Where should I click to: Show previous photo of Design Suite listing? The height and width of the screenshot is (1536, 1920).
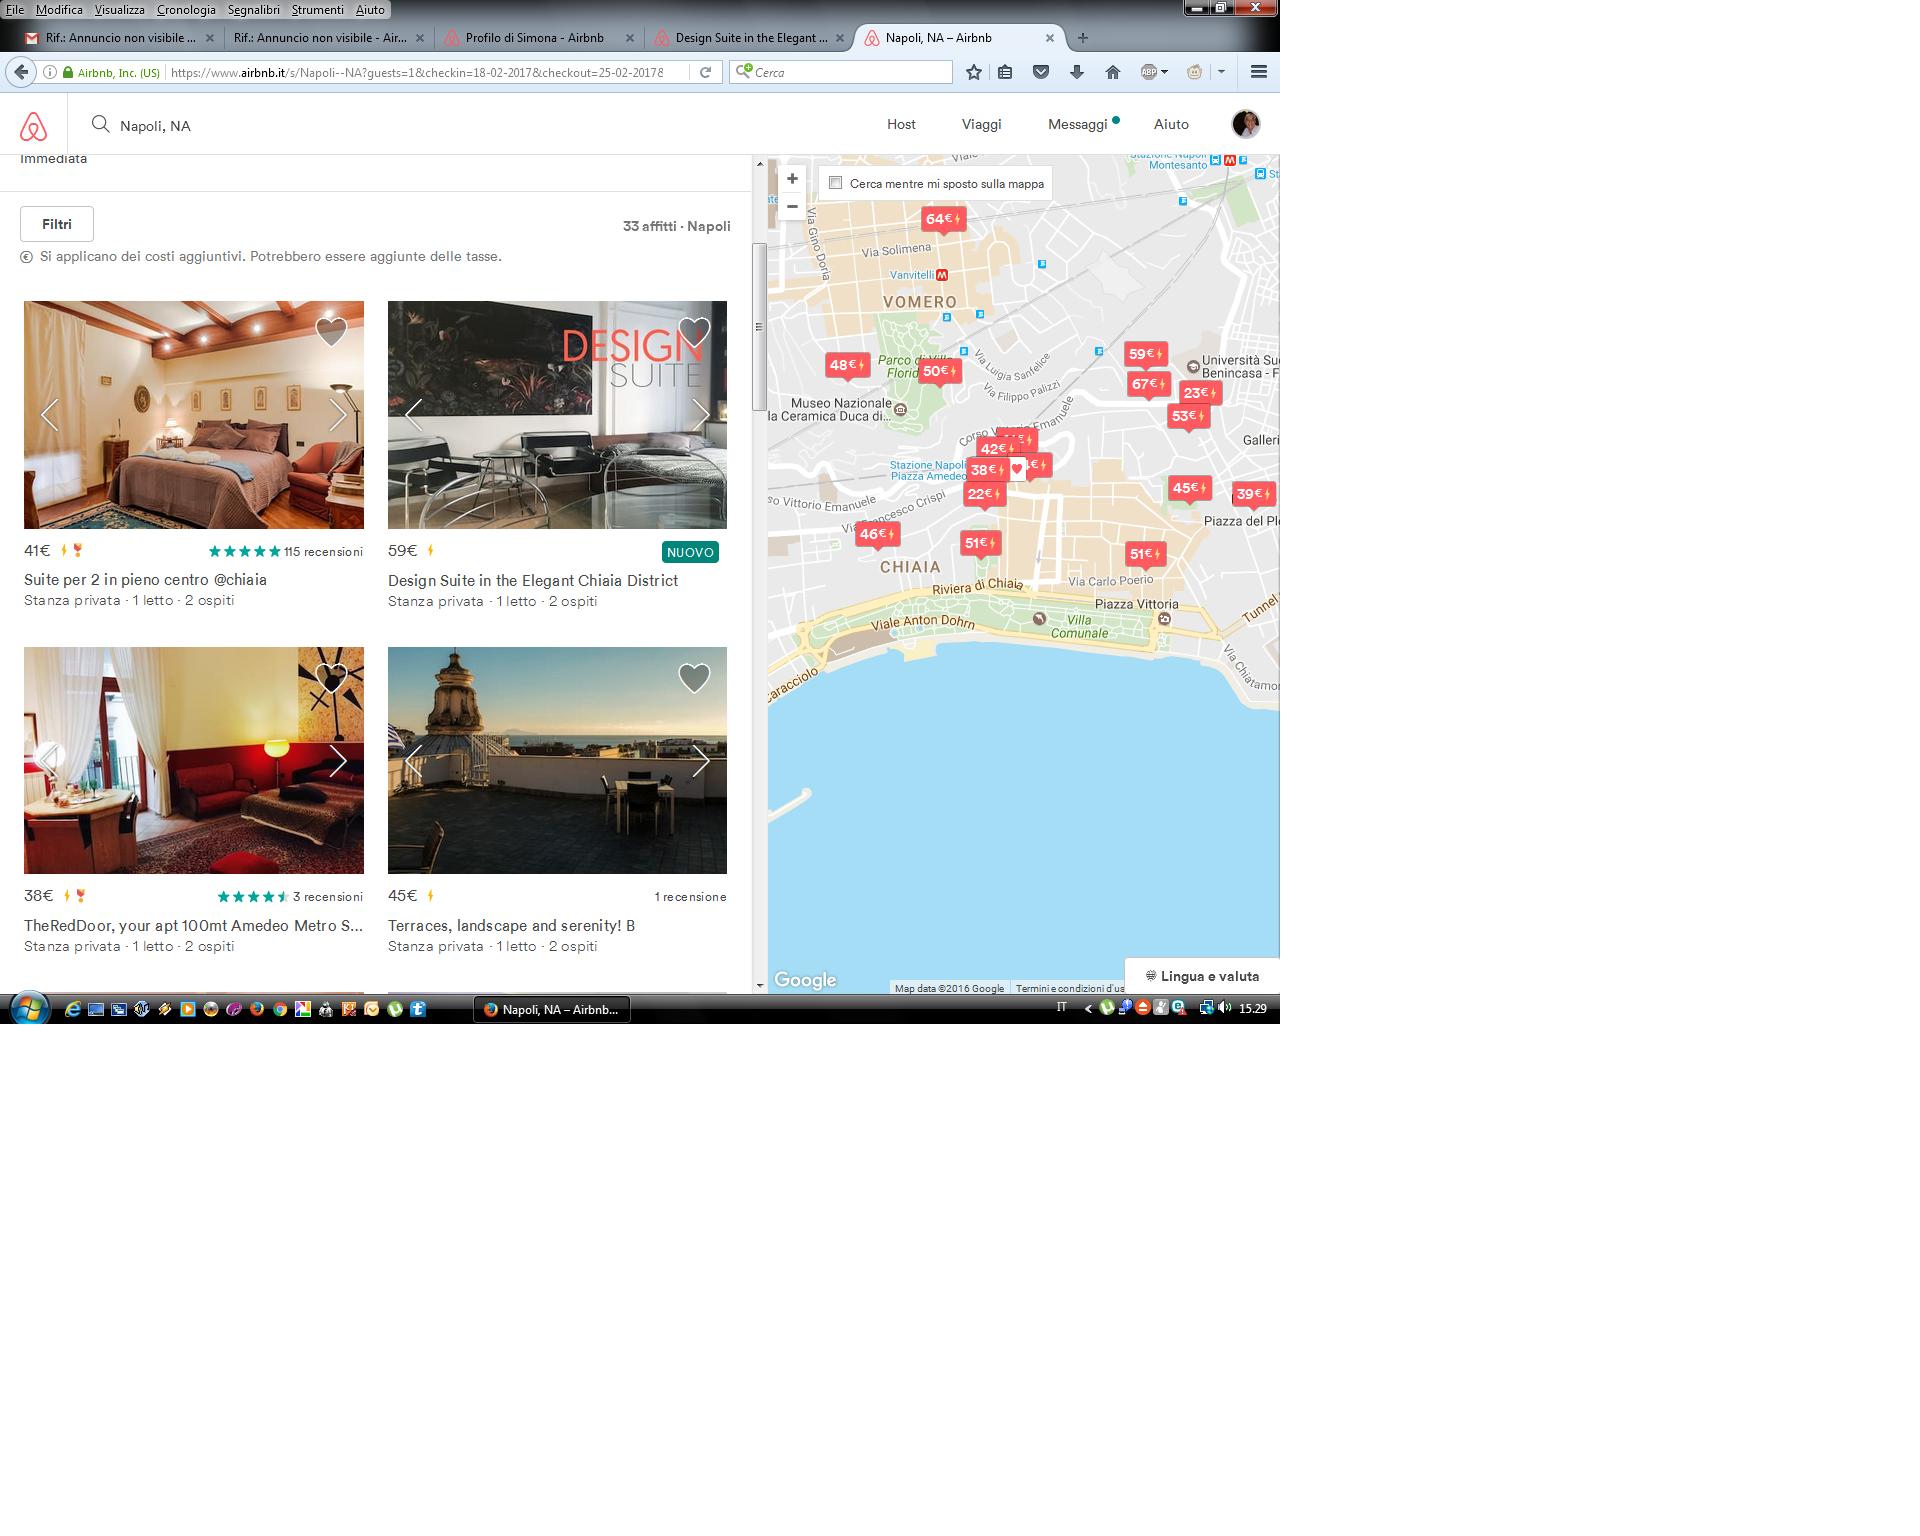[414, 414]
